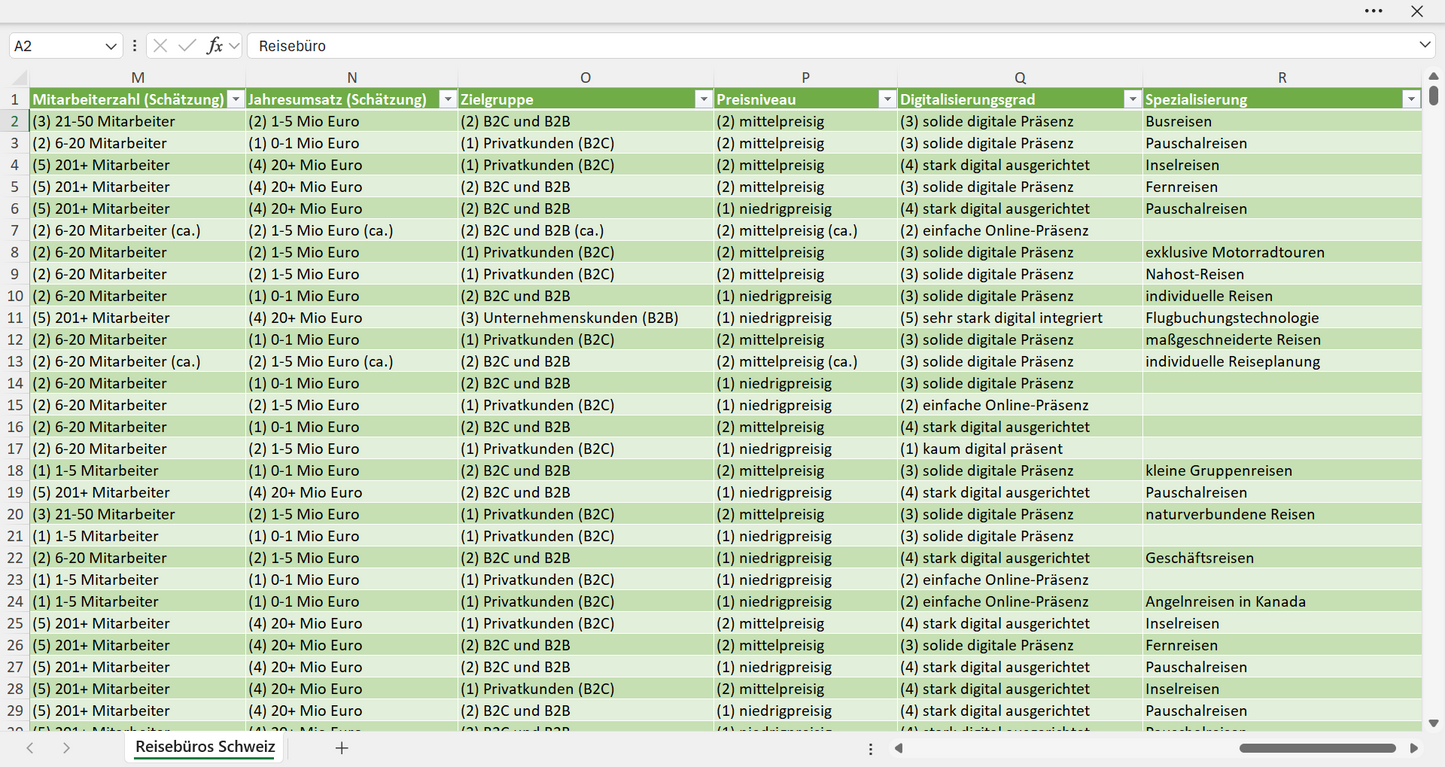This screenshot has width=1445, height=767.
Task: Open the three-dot more options menu
Action: 1373,11
